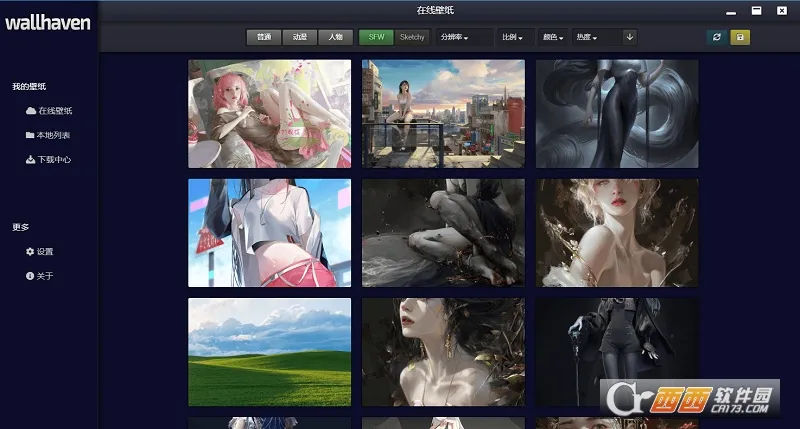Click the info icon beside 关于
Image resolution: width=800 pixels, height=429 pixels.
(30, 276)
